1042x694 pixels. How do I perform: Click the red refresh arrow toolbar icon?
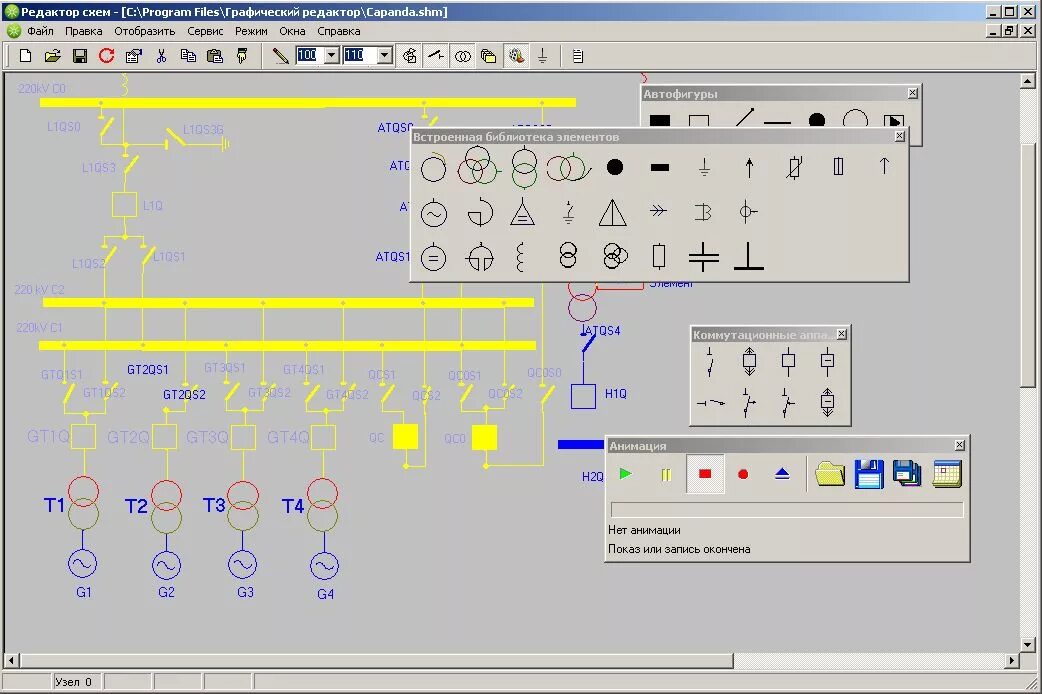pyautogui.click(x=106, y=56)
